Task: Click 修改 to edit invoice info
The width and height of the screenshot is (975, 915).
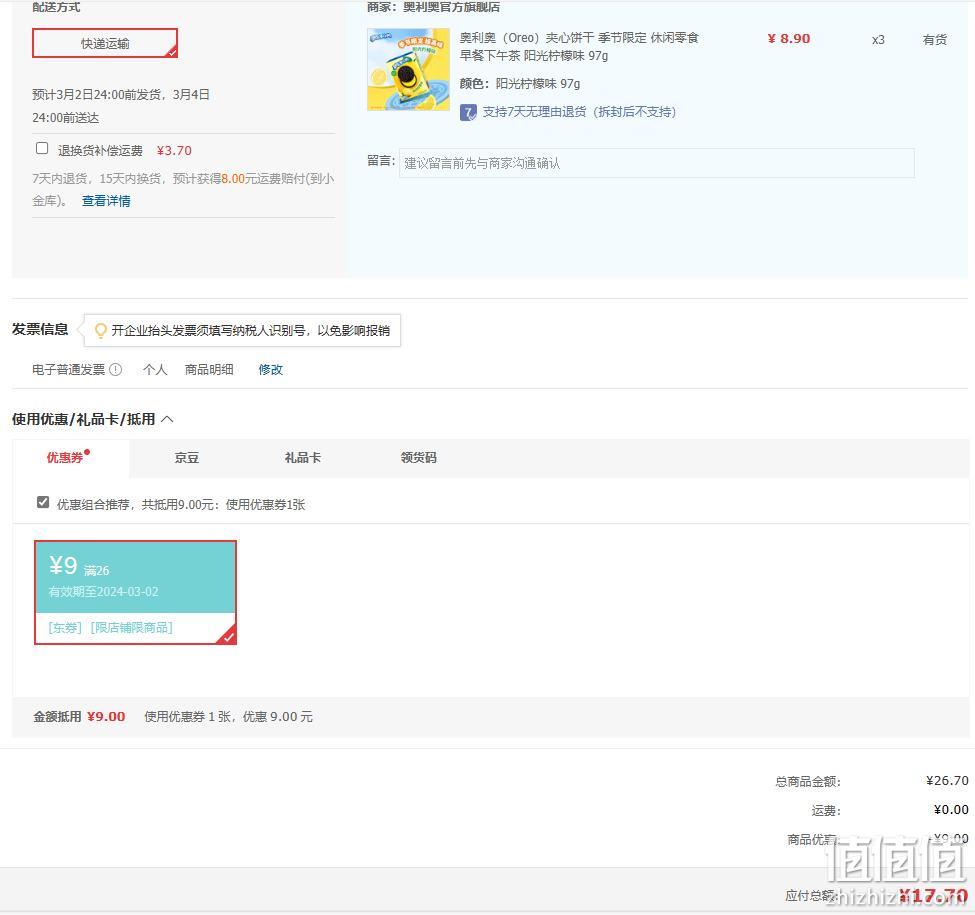Action: pos(270,370)
